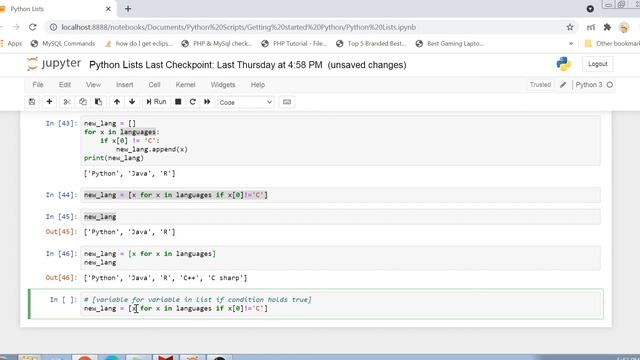Open the cell type Code dropdown
The image size is (640, 360).
(x=246, y=102)
